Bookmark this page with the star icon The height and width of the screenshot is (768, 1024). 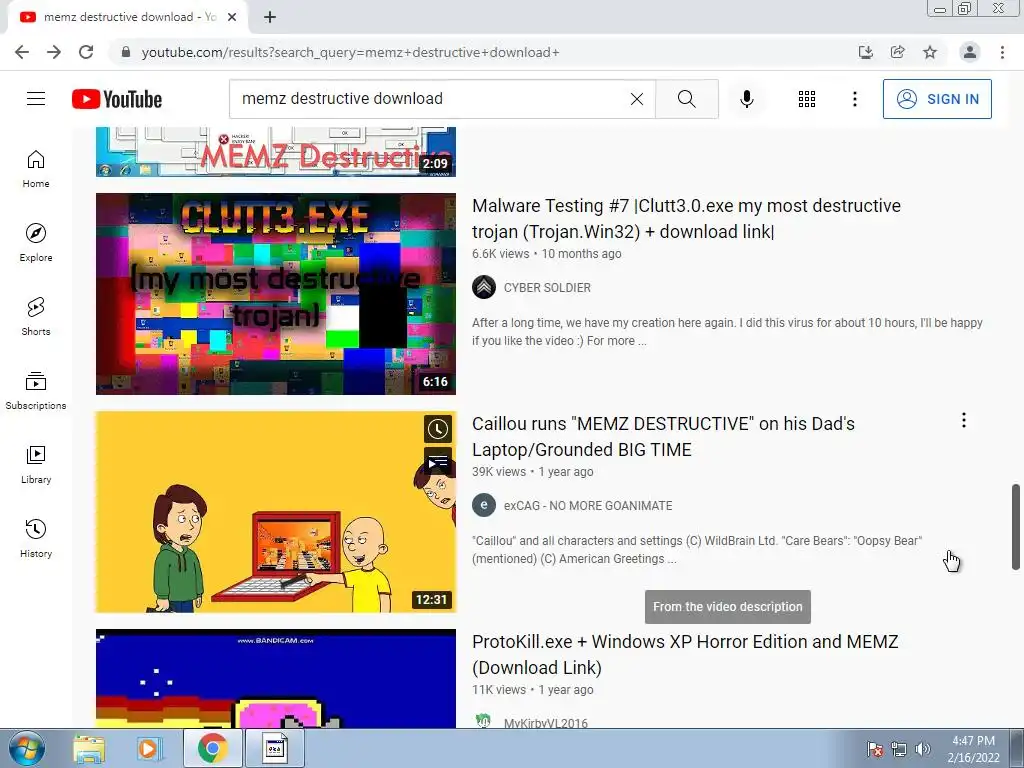coord(930,52)
